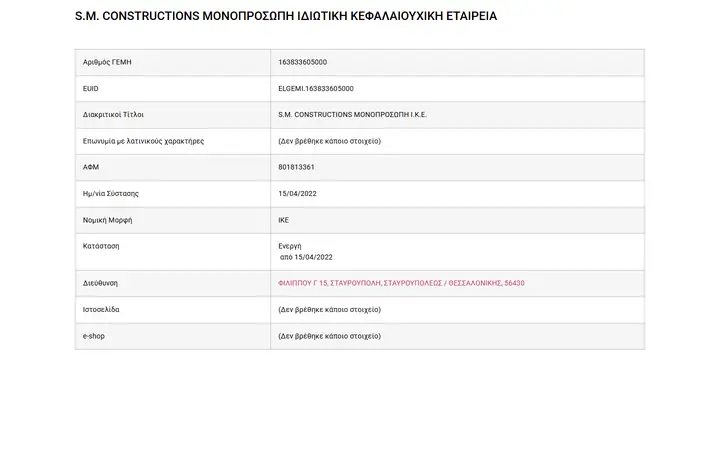Click the Αριθμός ΓΕΜΗ label cell
This screenshot has width=720, height=450.
pyautogui.click(x=173, y=62)
